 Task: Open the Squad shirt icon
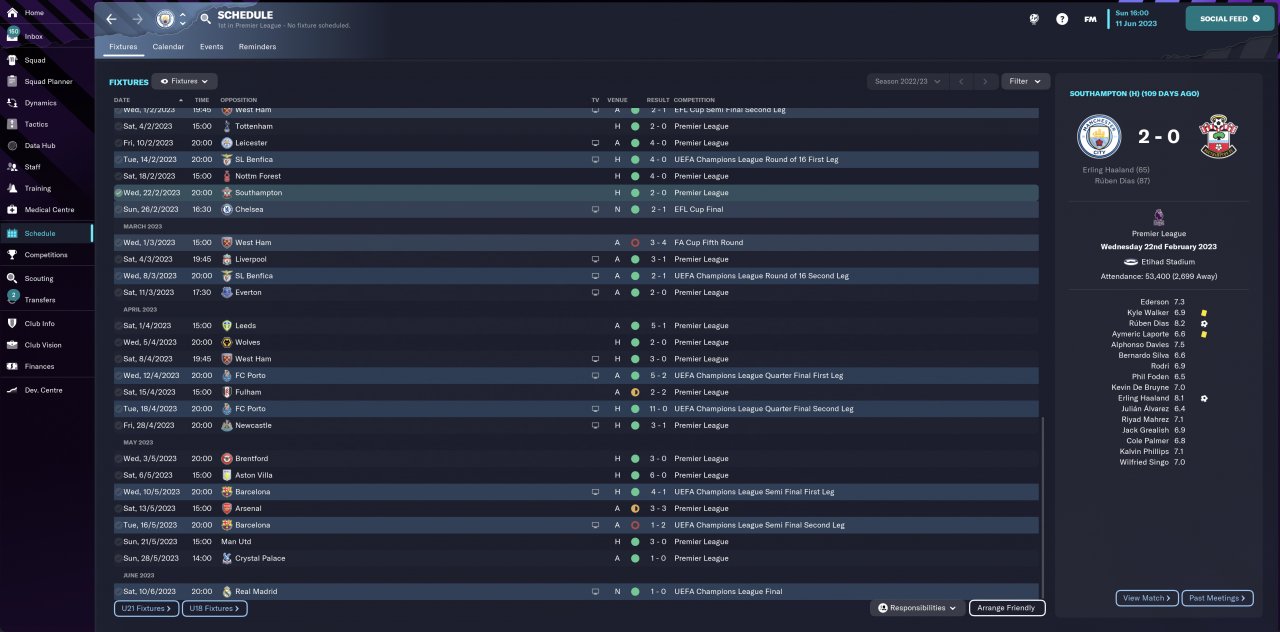point(13,60)
